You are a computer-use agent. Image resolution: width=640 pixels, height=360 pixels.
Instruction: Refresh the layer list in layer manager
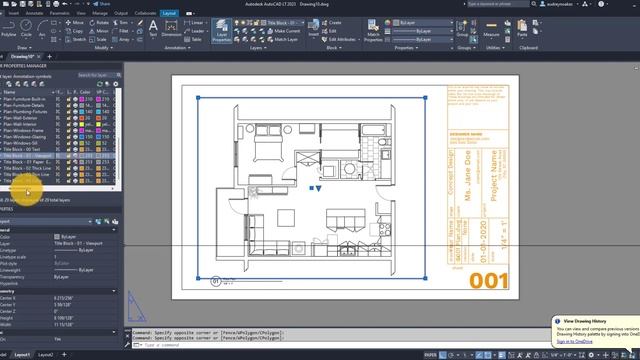[x=100, y=84]
